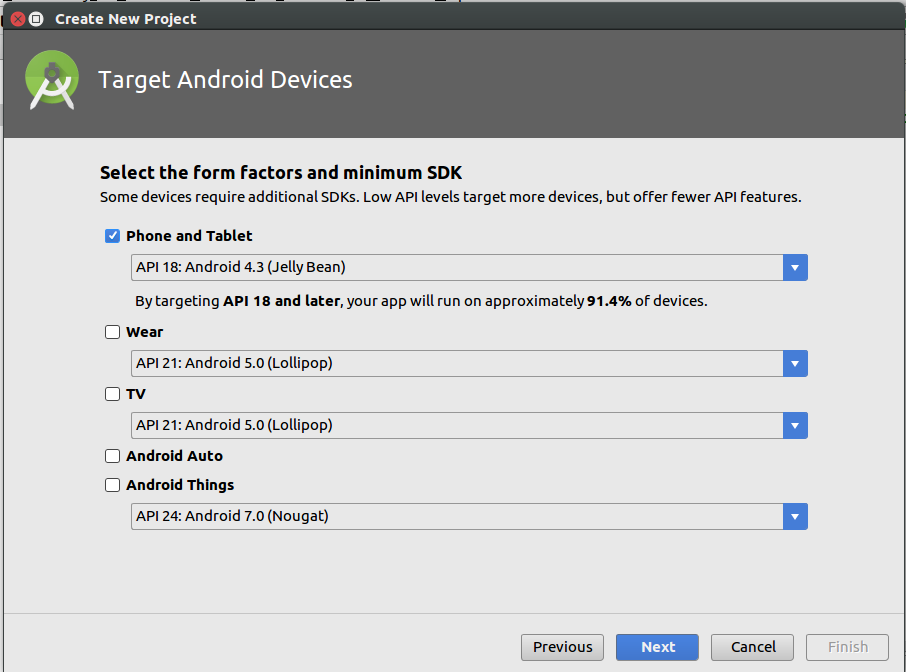Image resolution: width=906 pixels, height=672 pixels.
Task: Open the Android Things API 24 dropdown arrow
Action: point(795,517)
